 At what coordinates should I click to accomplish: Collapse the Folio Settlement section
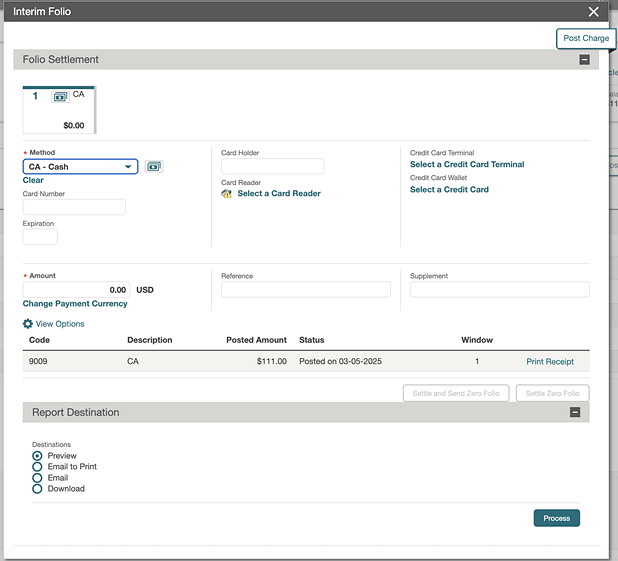pyautogui.click(x=584, y=60)
